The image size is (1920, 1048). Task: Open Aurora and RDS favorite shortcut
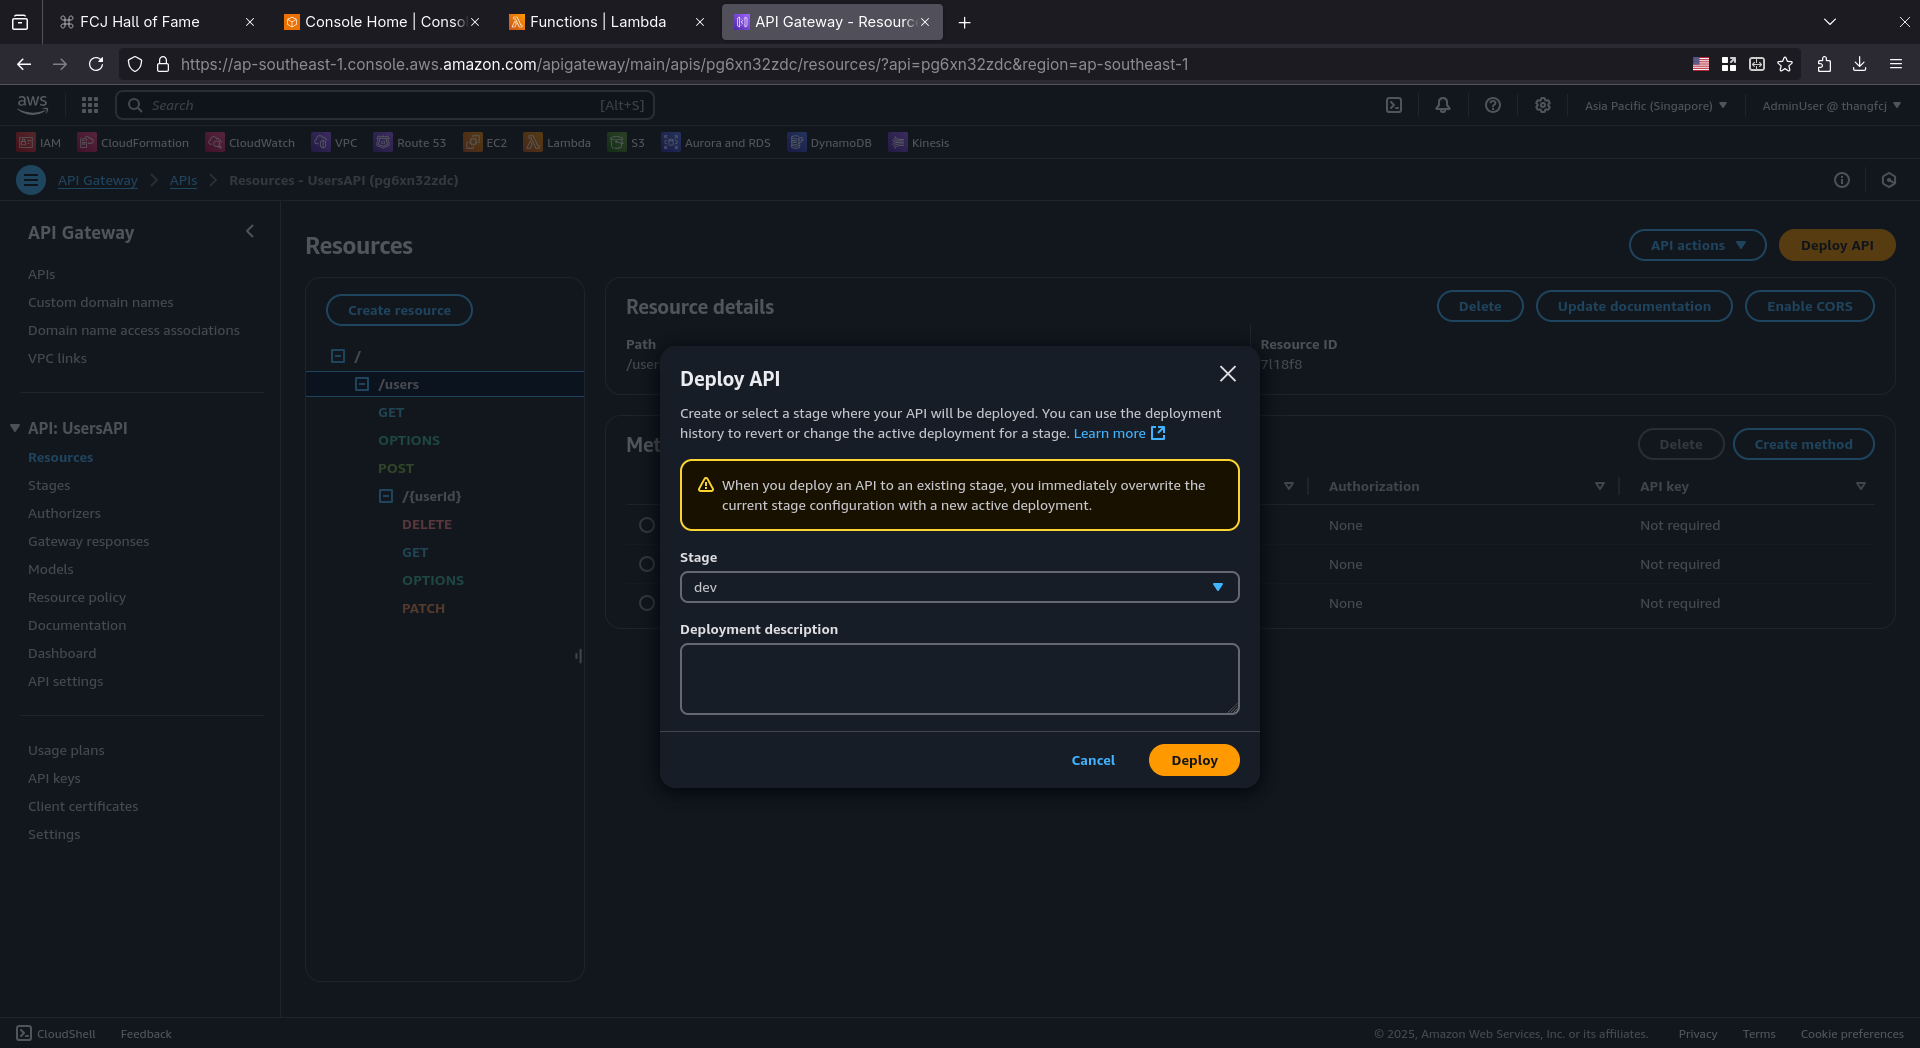pyautogui.click(x=716, y=142)
